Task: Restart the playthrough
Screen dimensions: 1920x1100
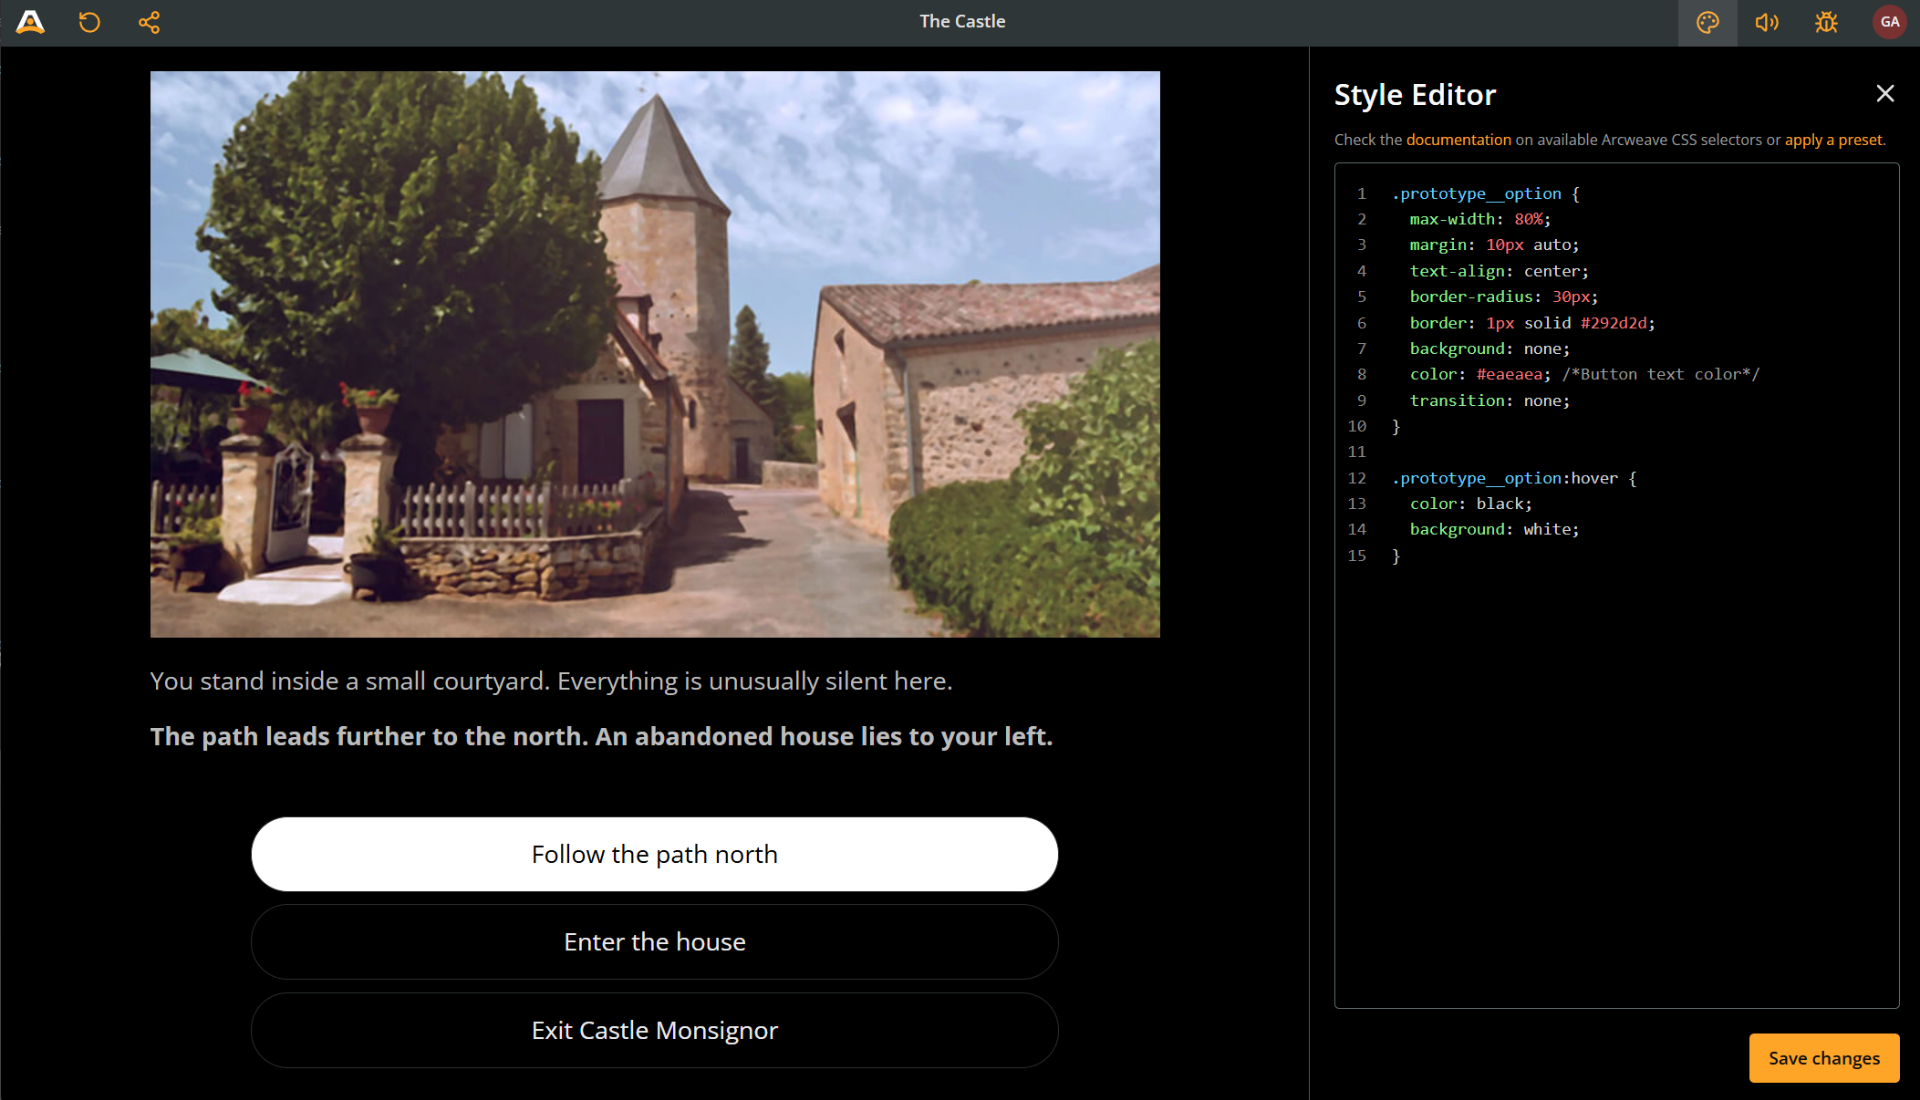Action: coord(89,22)
